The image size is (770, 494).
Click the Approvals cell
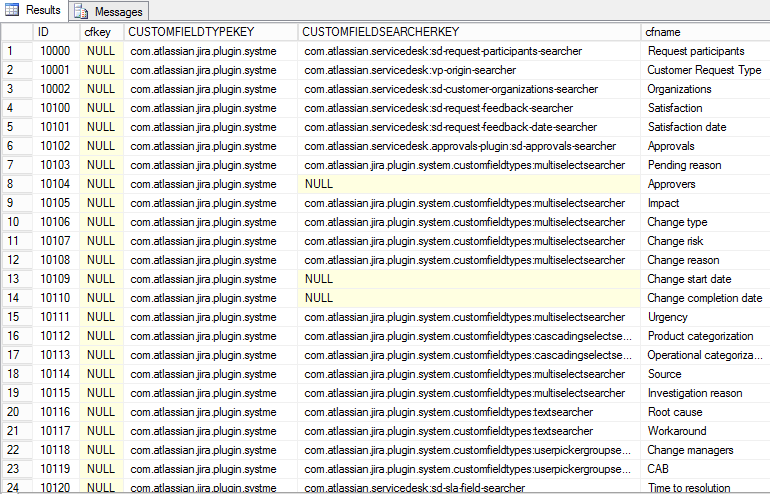[705, 146]
